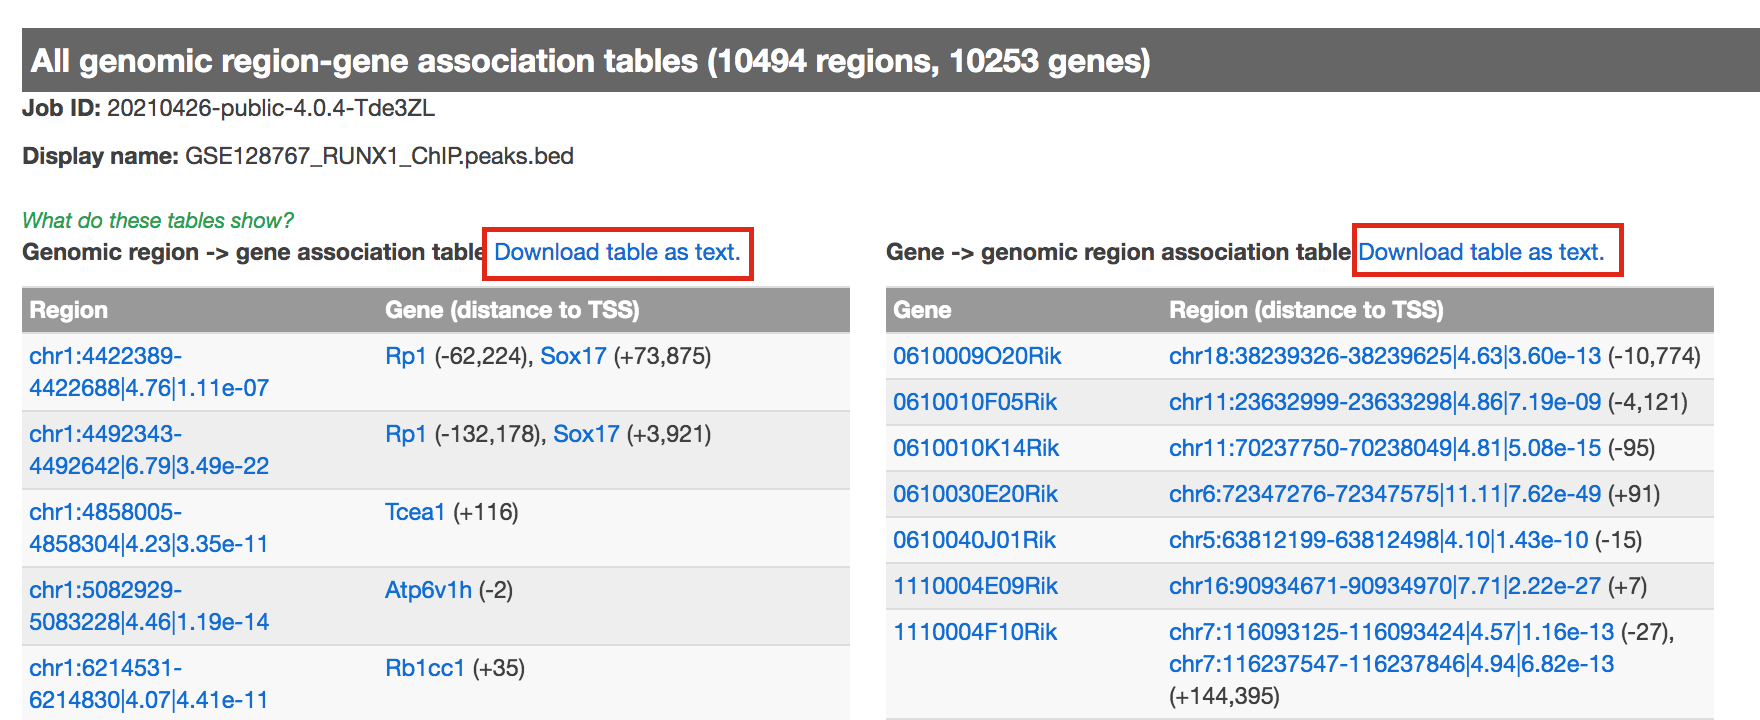
Task: Open region chr5:63812199-63812498 link
Action: point(1379,540)
